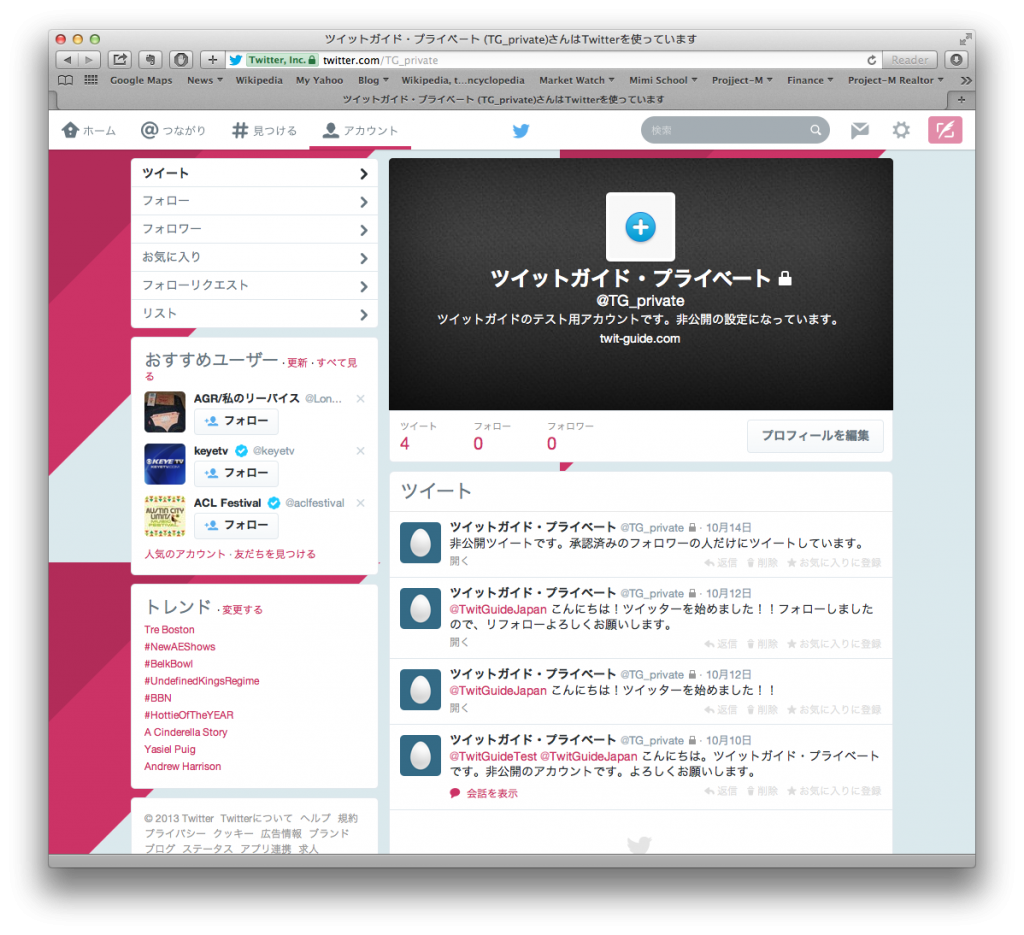Click the Reader button in address bar
Viewport: 1024px width, 935px height.
pyautogui.click(x=910, y=60)
